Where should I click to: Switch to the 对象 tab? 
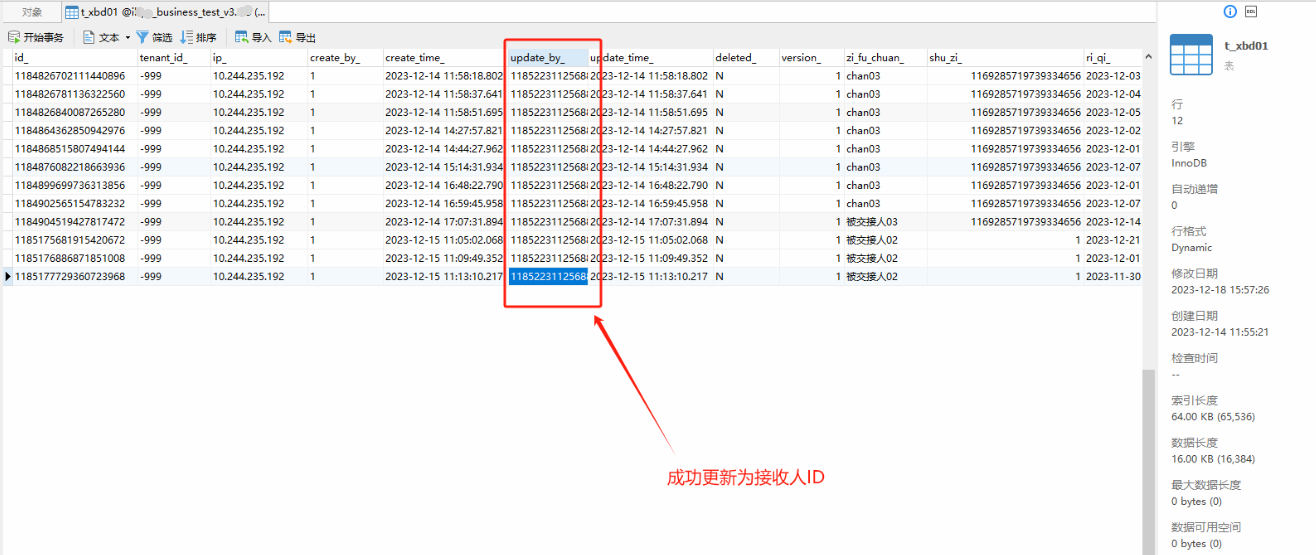click(x=32, y=12)
